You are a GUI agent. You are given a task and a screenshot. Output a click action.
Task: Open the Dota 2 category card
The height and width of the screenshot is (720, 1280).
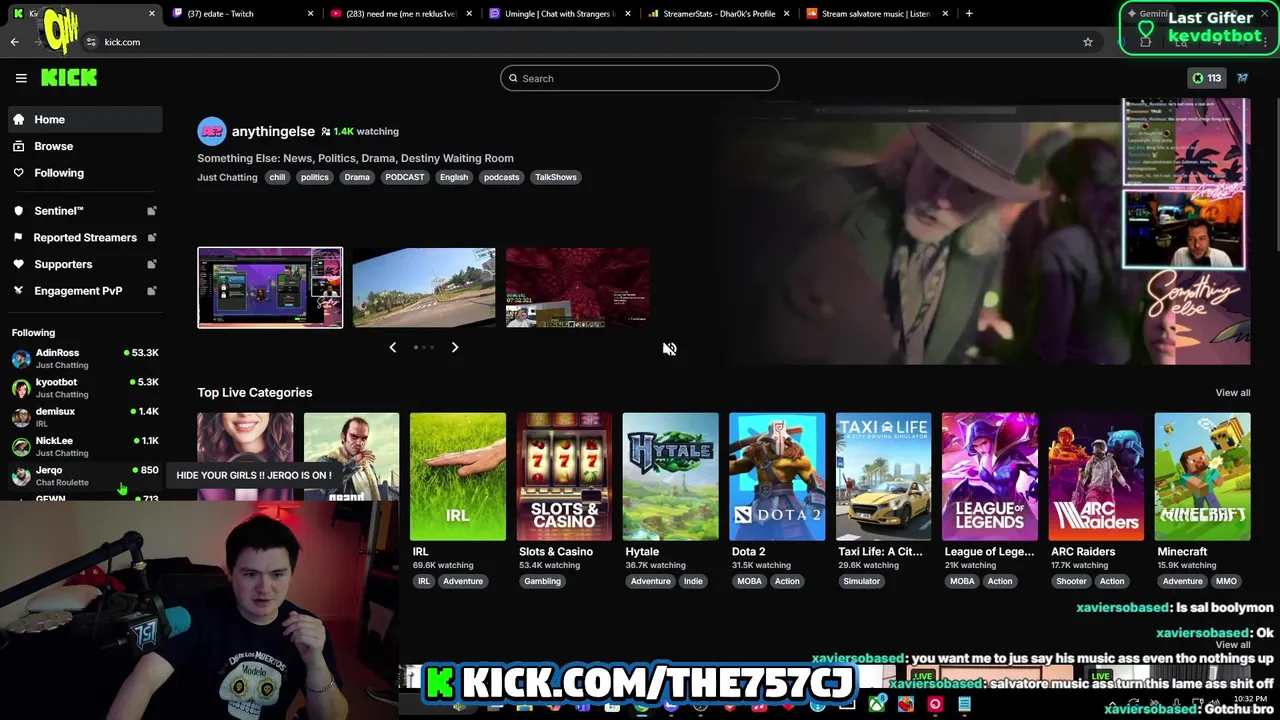777,477
